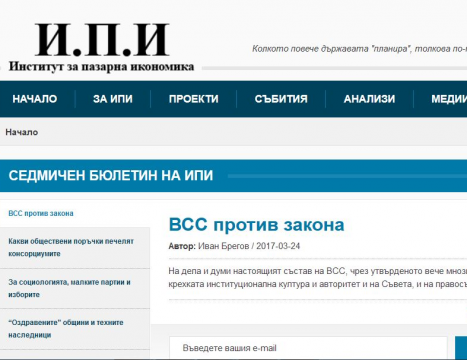Click the И.П.И logo at top
Screen dimensions: 467x360
(102, 40)
